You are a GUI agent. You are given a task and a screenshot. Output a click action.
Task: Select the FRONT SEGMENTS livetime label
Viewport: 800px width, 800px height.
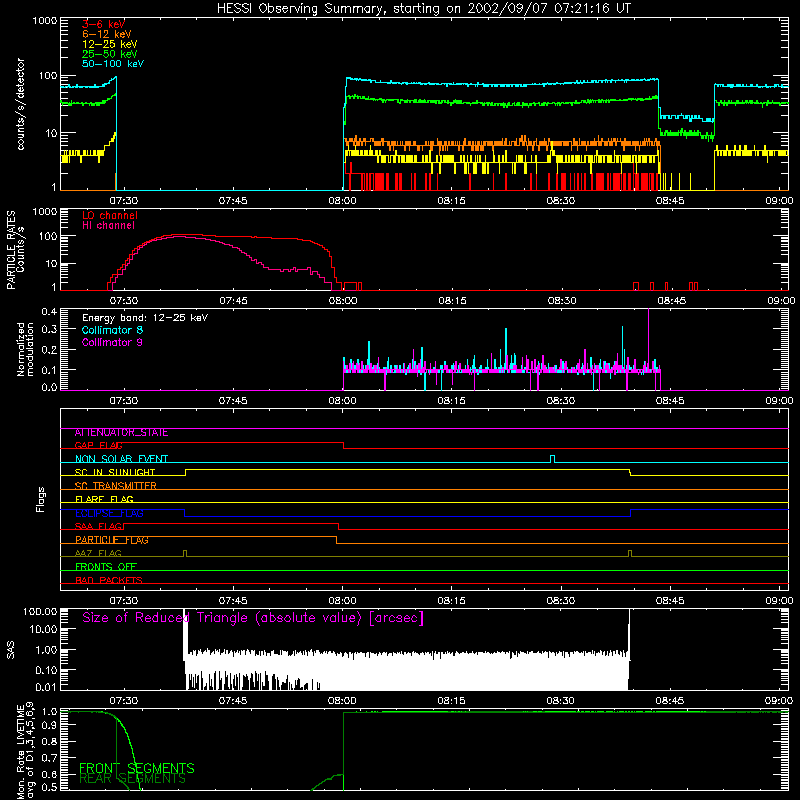point(137,768)
